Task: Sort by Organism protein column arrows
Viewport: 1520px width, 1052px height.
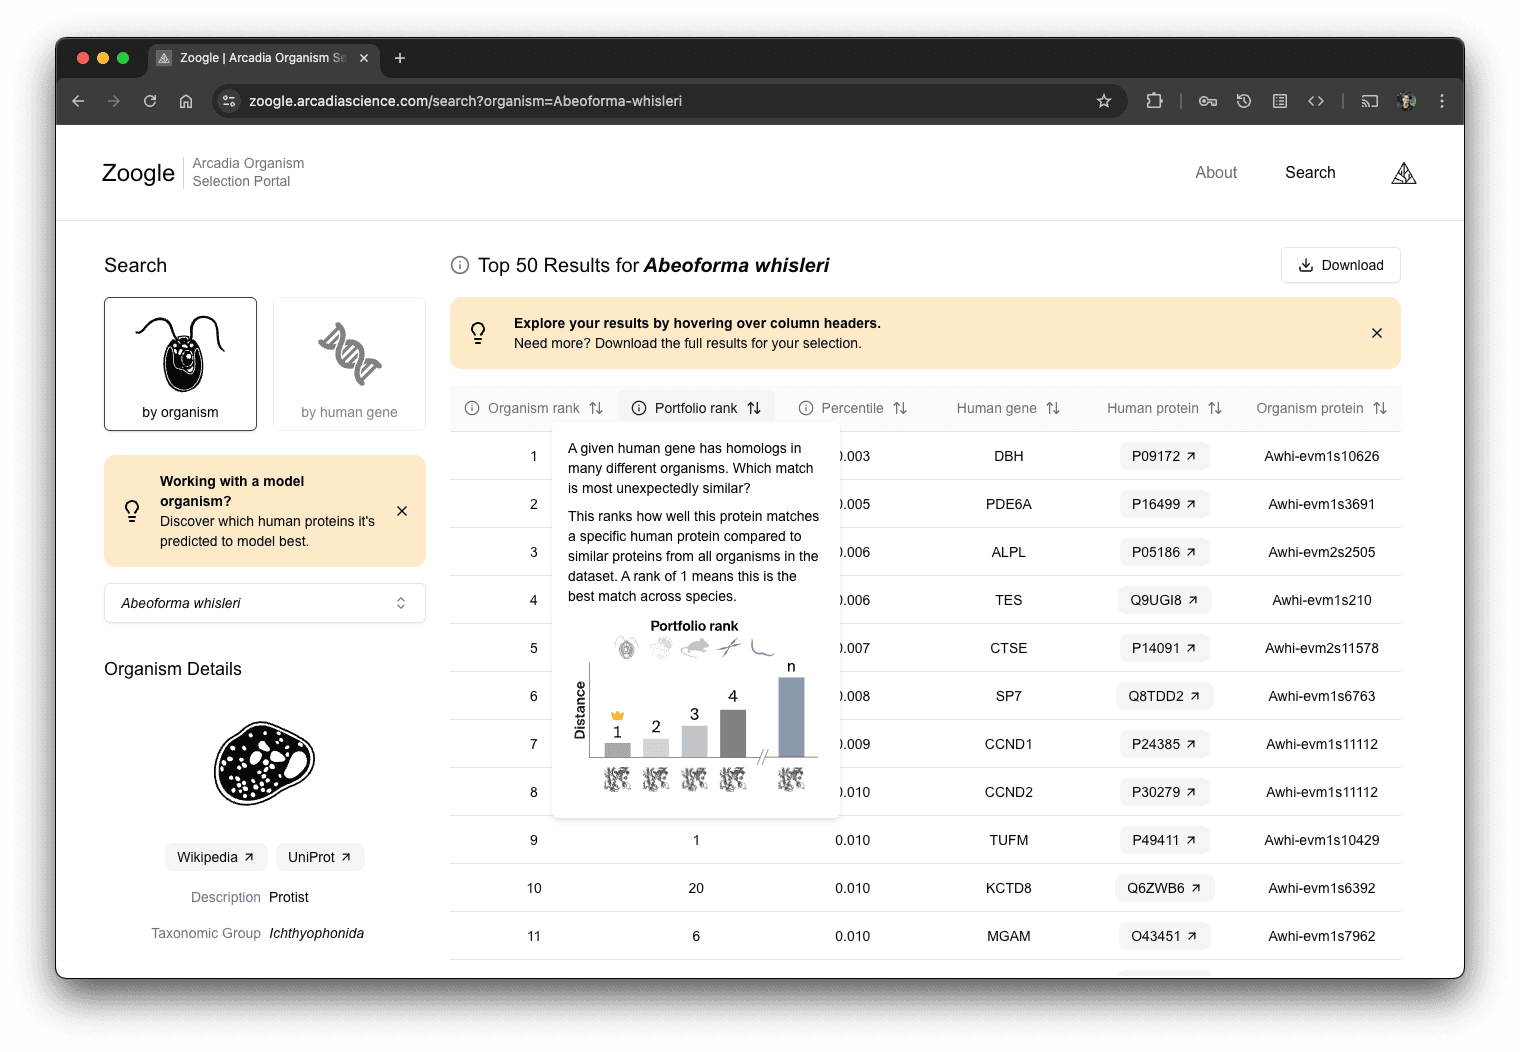Action: click(x=1380, y=408)
